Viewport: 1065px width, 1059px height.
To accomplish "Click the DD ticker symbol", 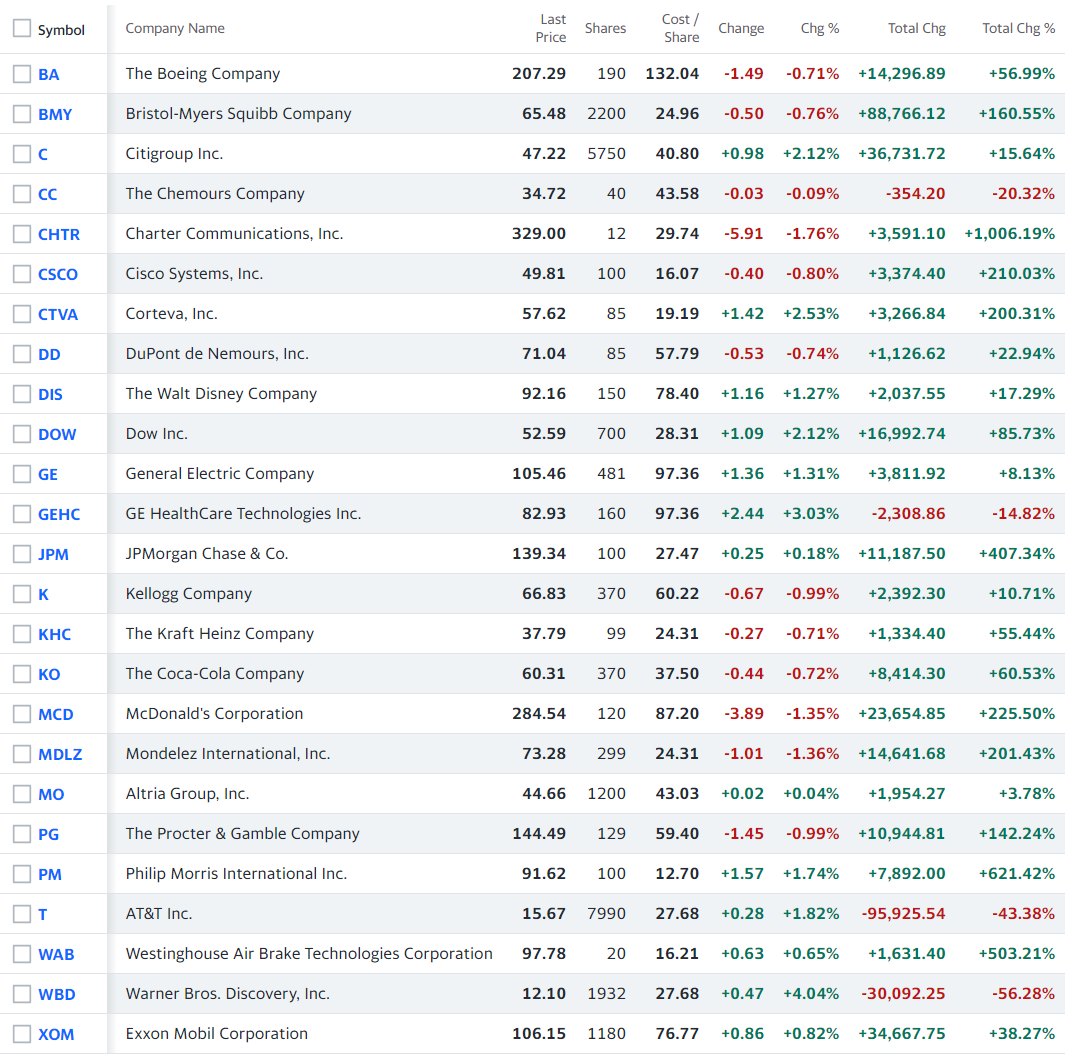I will click(x=49, y=355).
